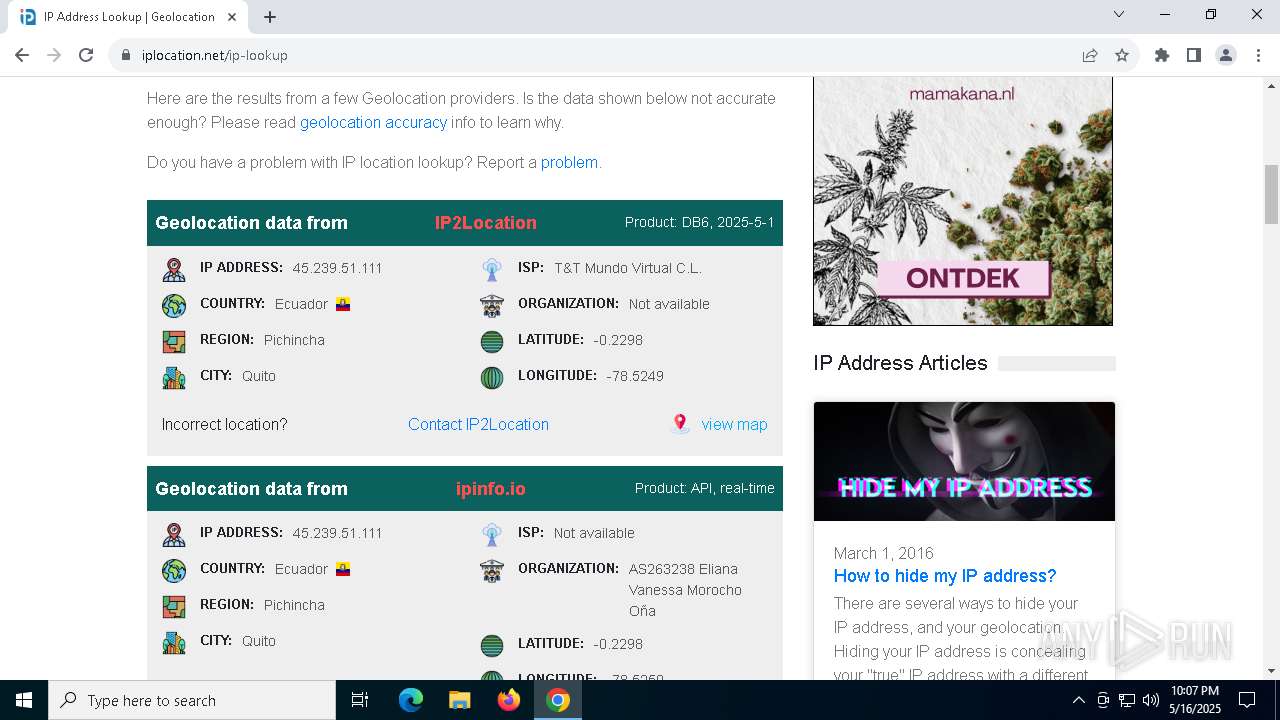Click the browser Back arrow
The image size is (1280, 720).
(x=22, y=55)
